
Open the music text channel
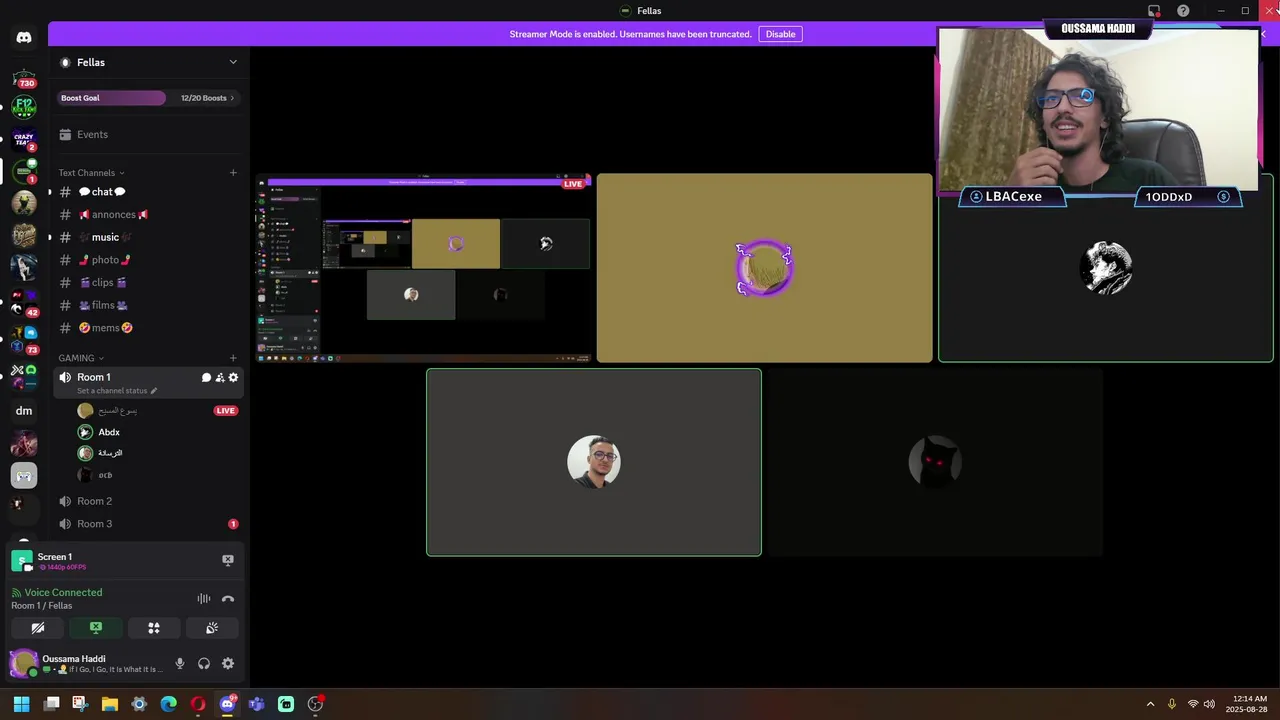tap(148, 237)
